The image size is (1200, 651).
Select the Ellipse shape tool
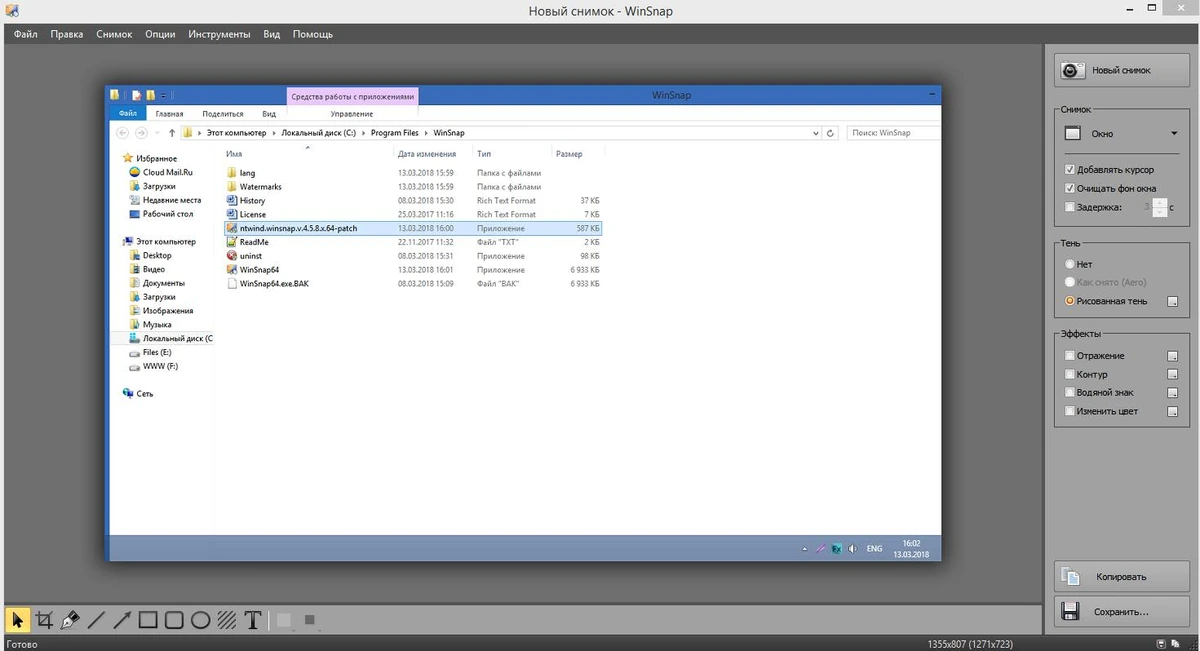point(200,620)
